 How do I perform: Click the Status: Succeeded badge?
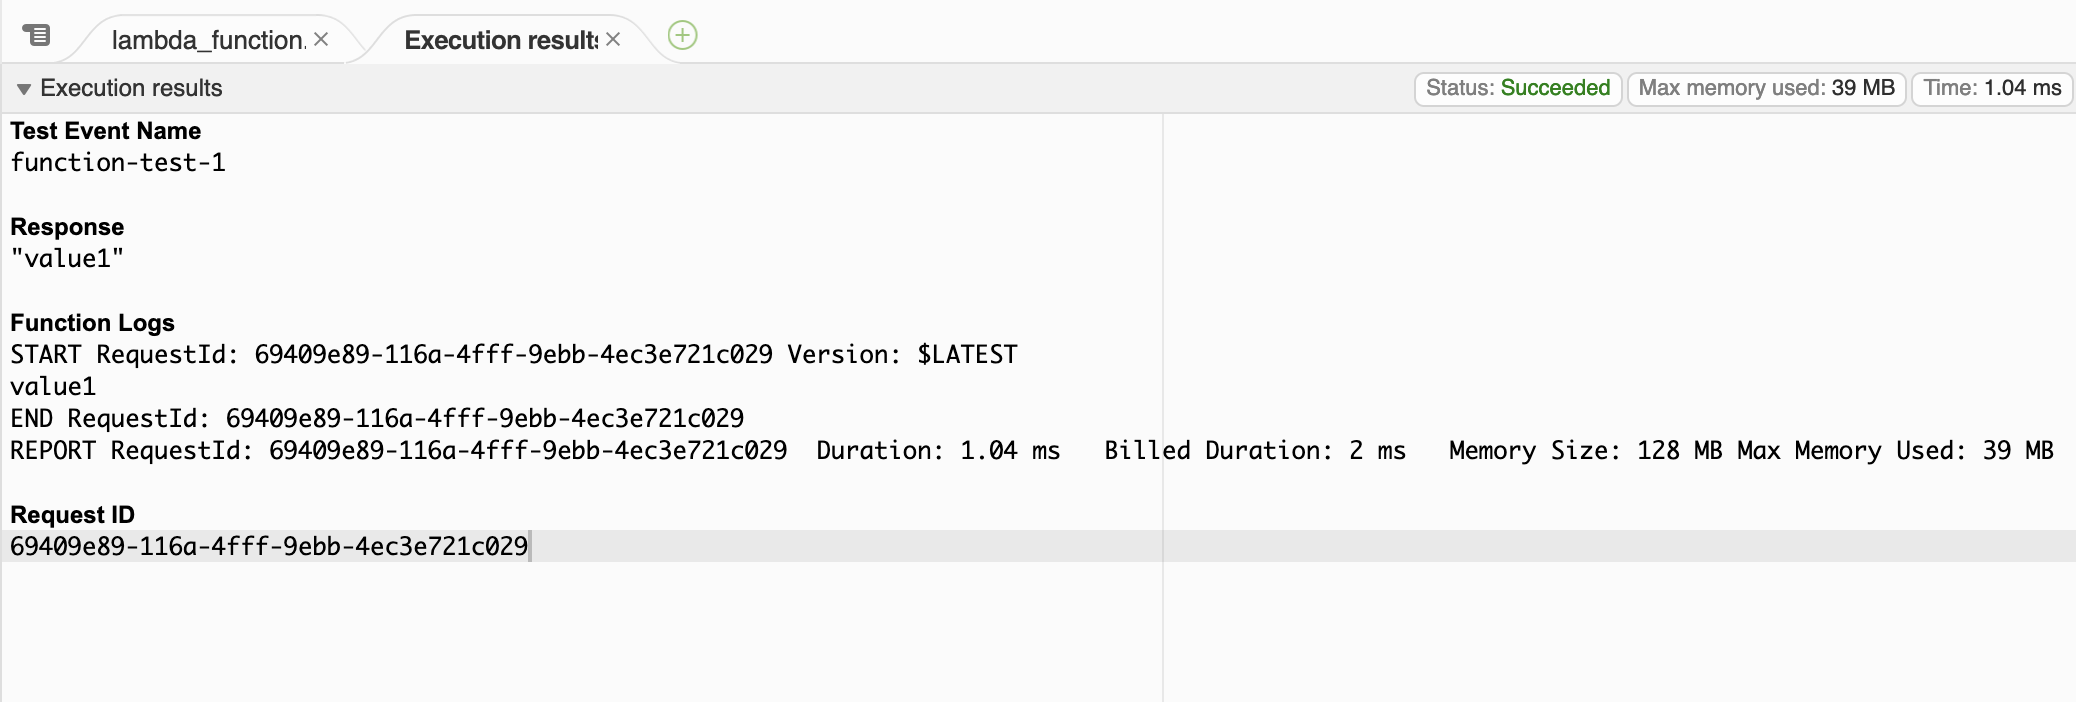point(1517,88)
